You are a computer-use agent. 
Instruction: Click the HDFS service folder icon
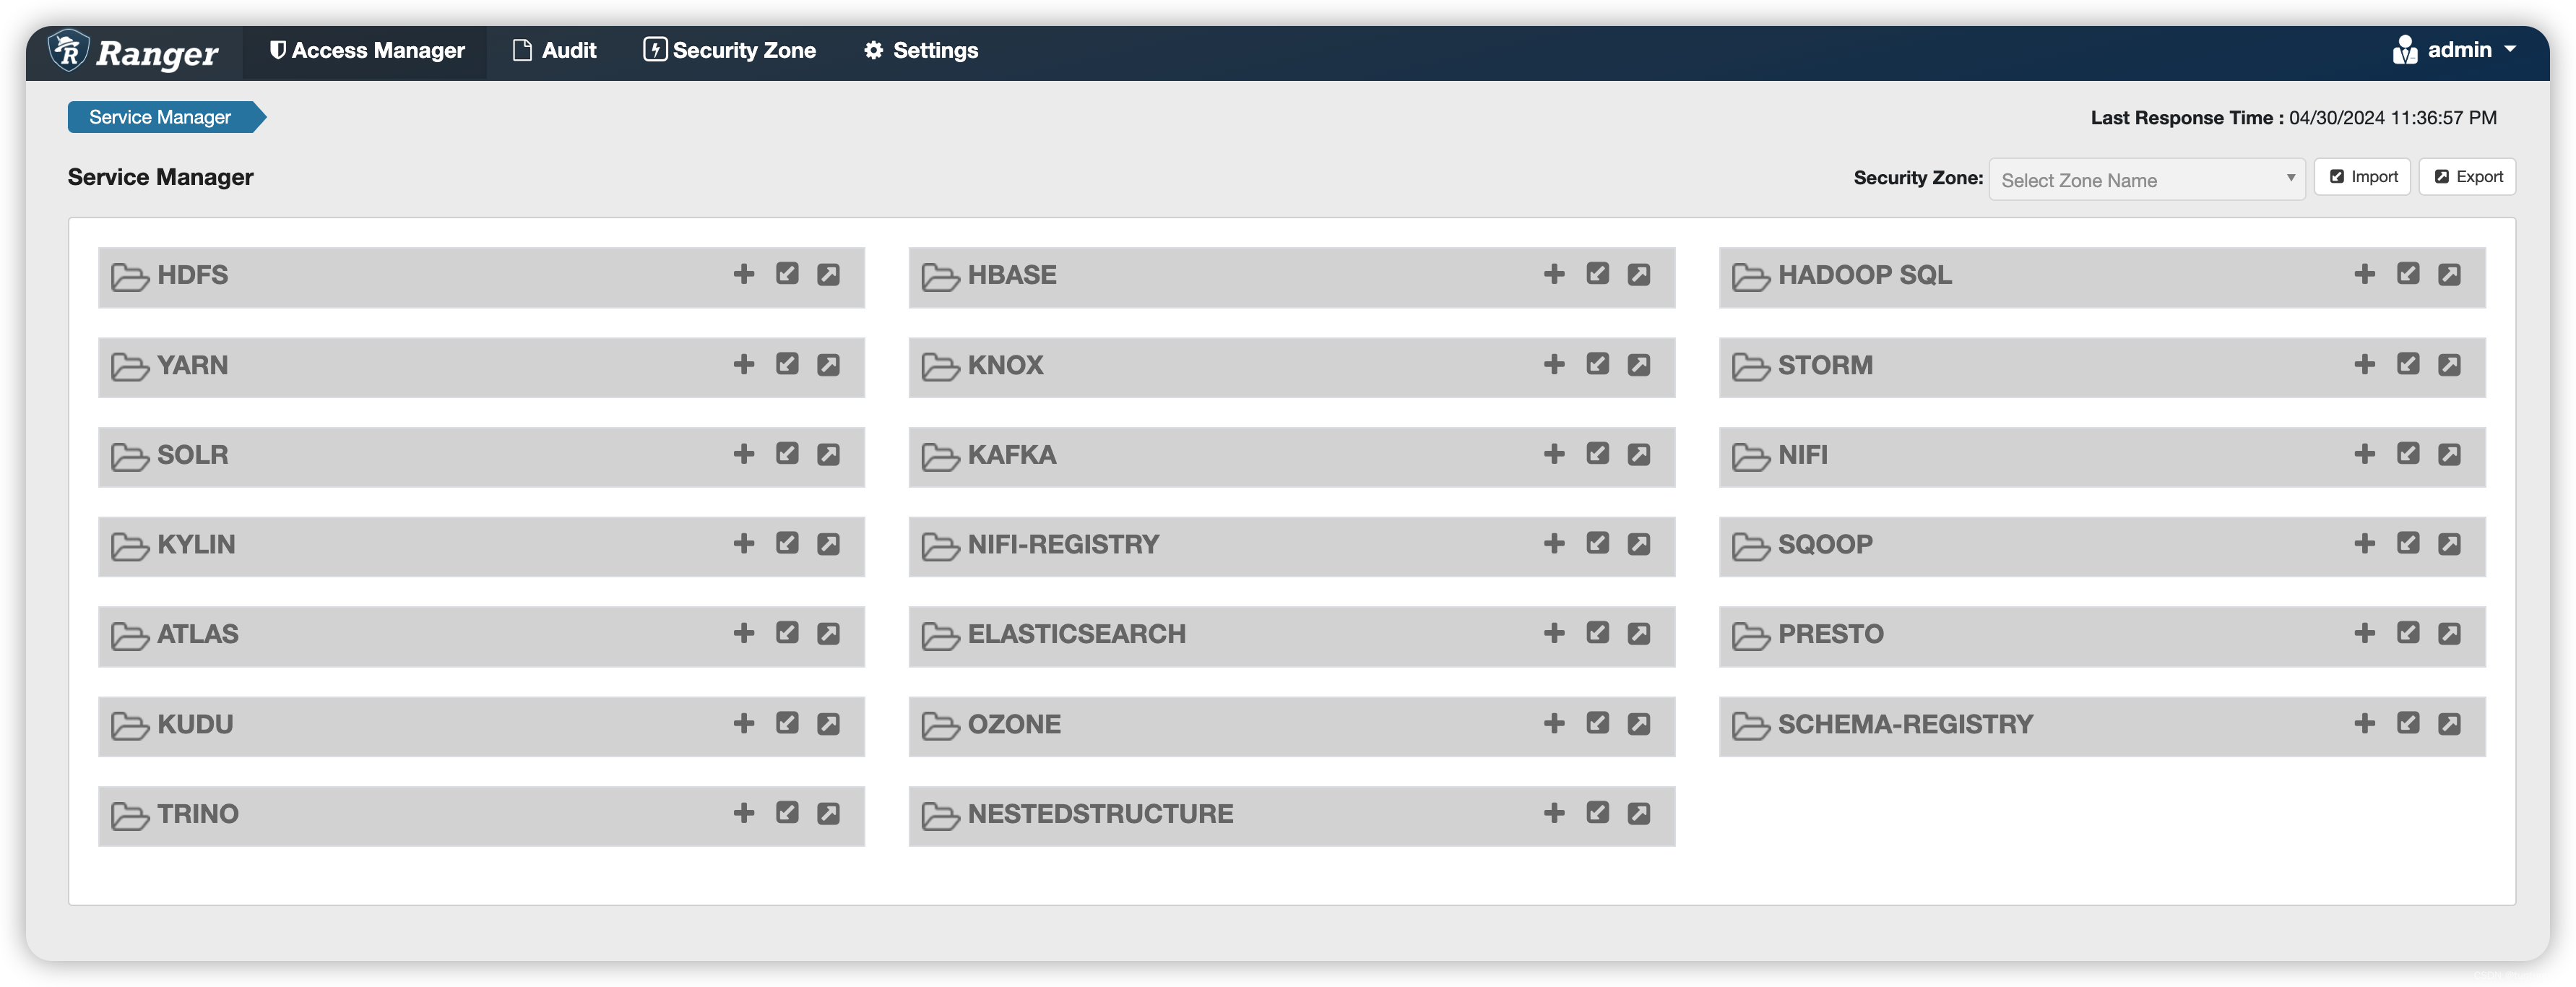128,275
